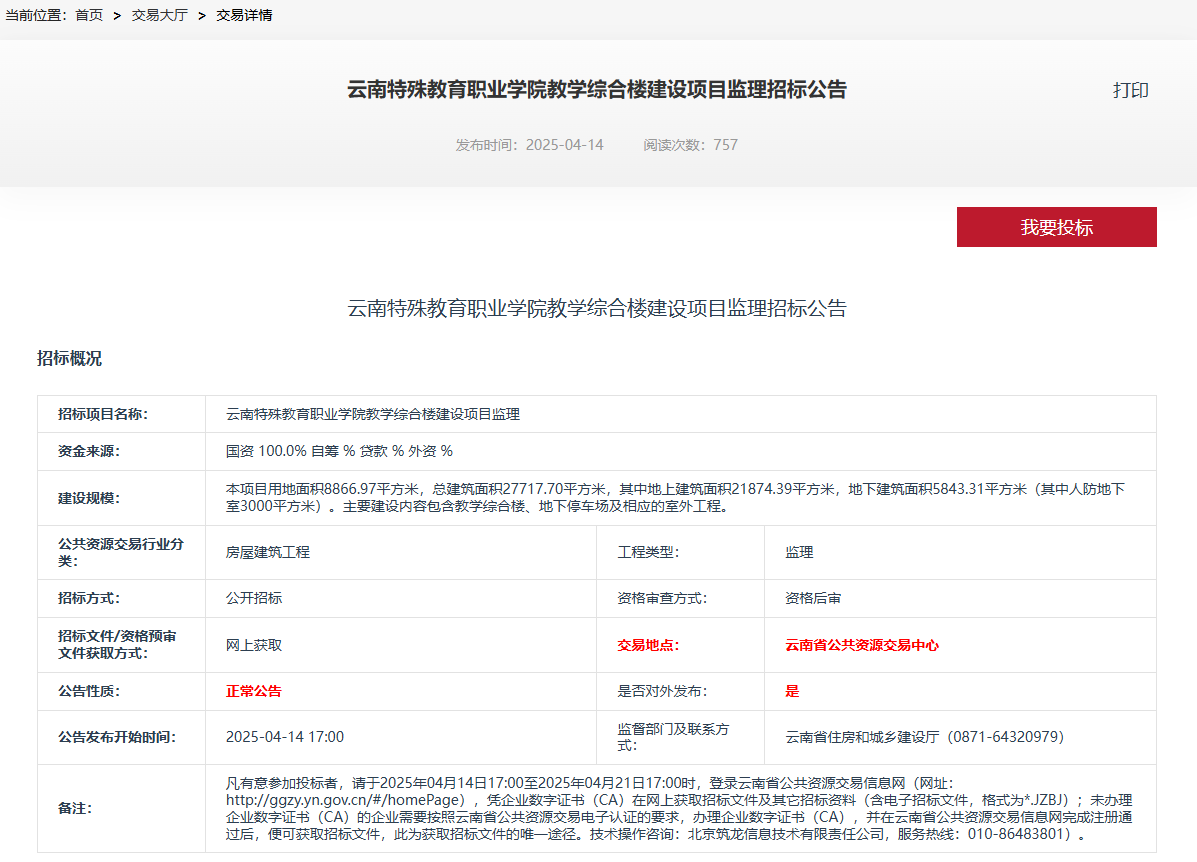Click the red 云南省公共资源交易中心 location text
1197x862 pixels.
pos(862,645)
